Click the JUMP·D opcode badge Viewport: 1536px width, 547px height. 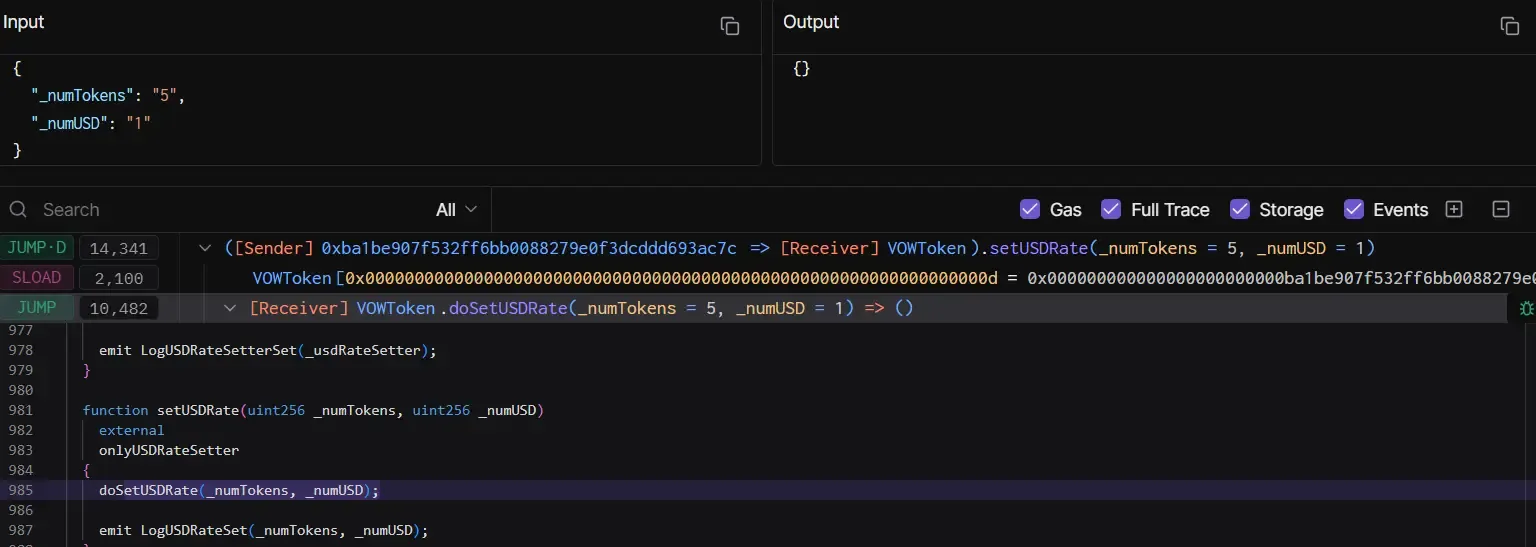pos(36,248)
